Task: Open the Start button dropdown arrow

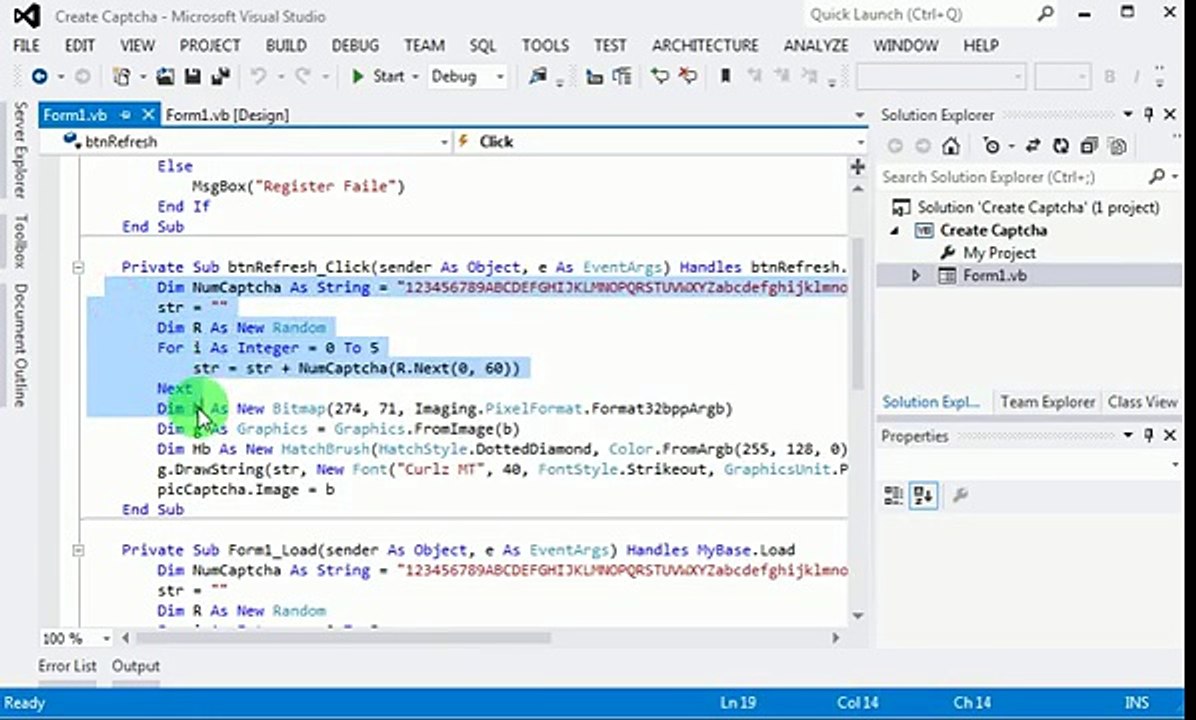Action: [x=415, y=77]
